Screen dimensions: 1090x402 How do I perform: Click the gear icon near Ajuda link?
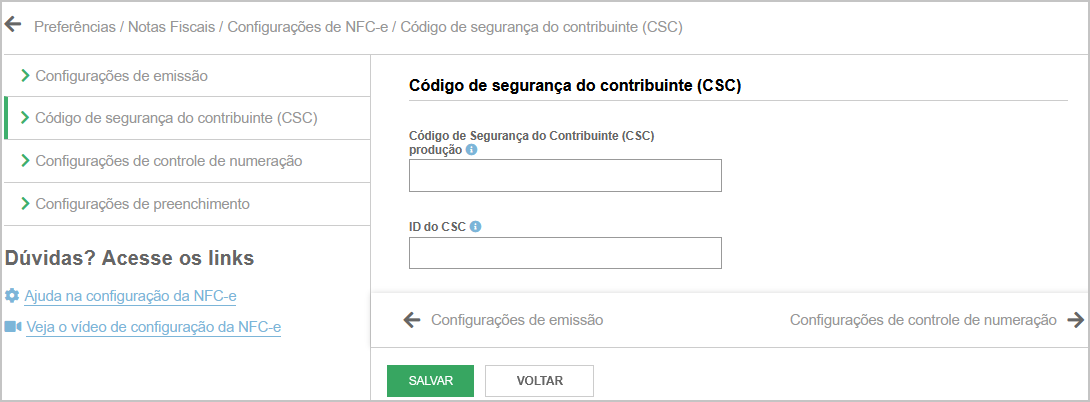12,296
